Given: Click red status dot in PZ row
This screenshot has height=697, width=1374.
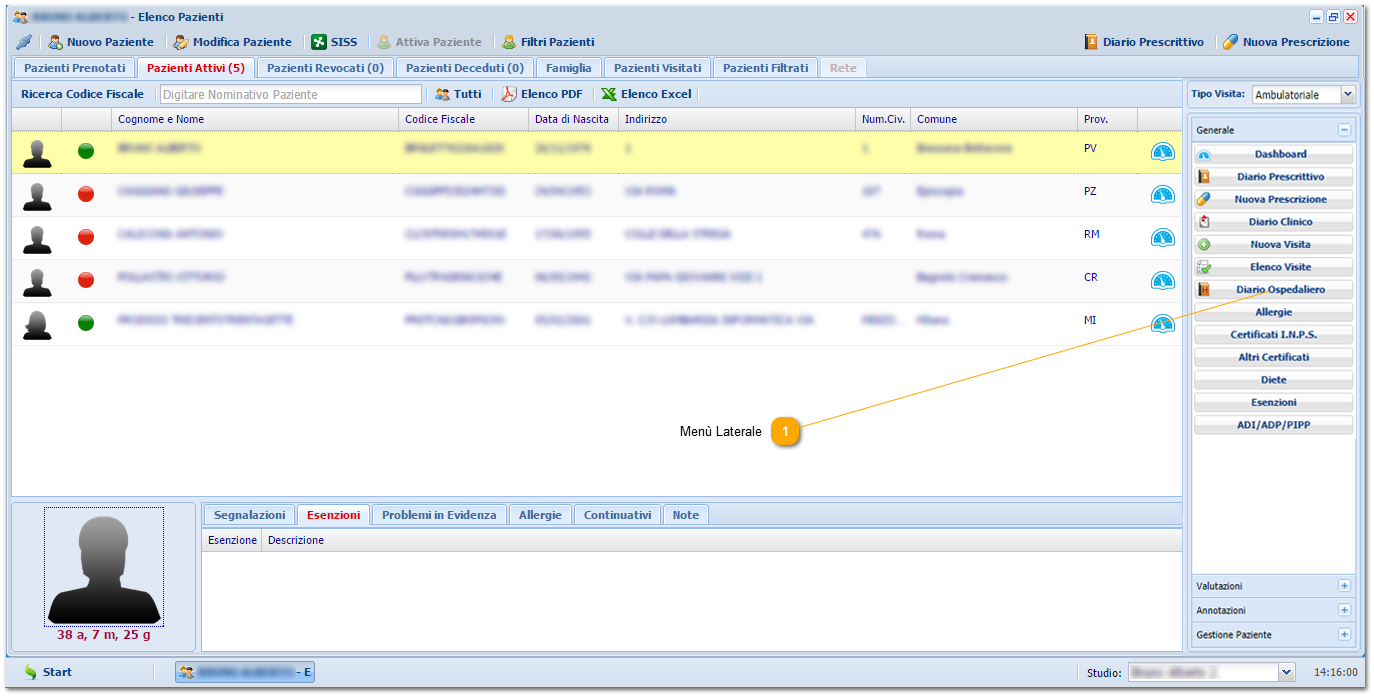Looking at the screenshot, I should point(86,194).
